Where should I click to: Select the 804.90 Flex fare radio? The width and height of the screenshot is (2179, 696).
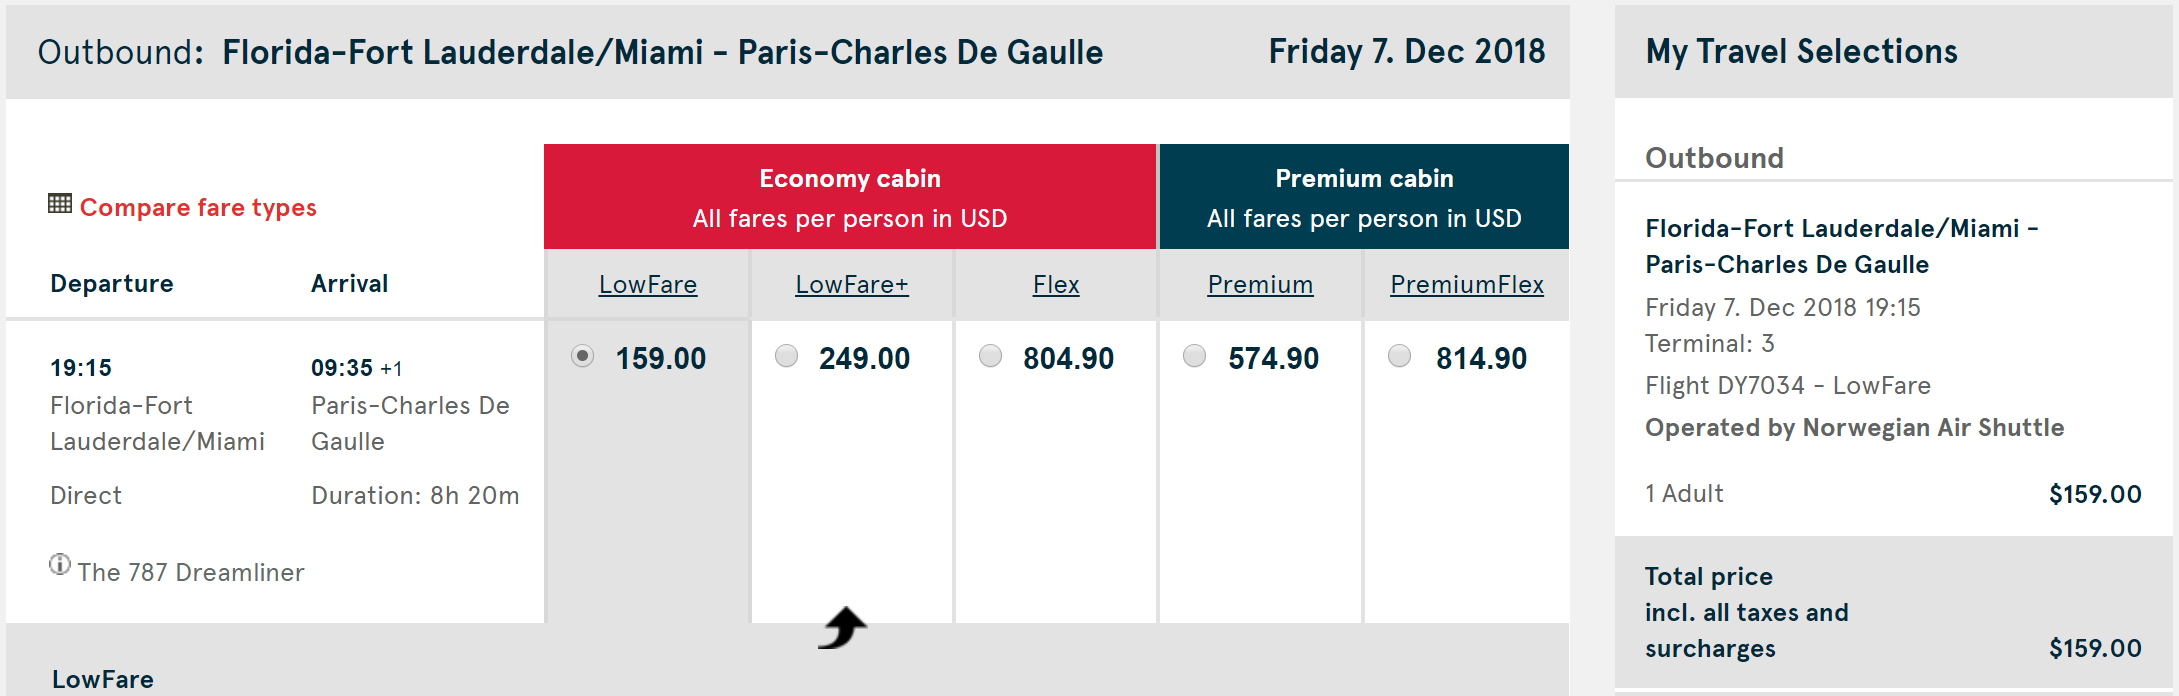point(991,356)
